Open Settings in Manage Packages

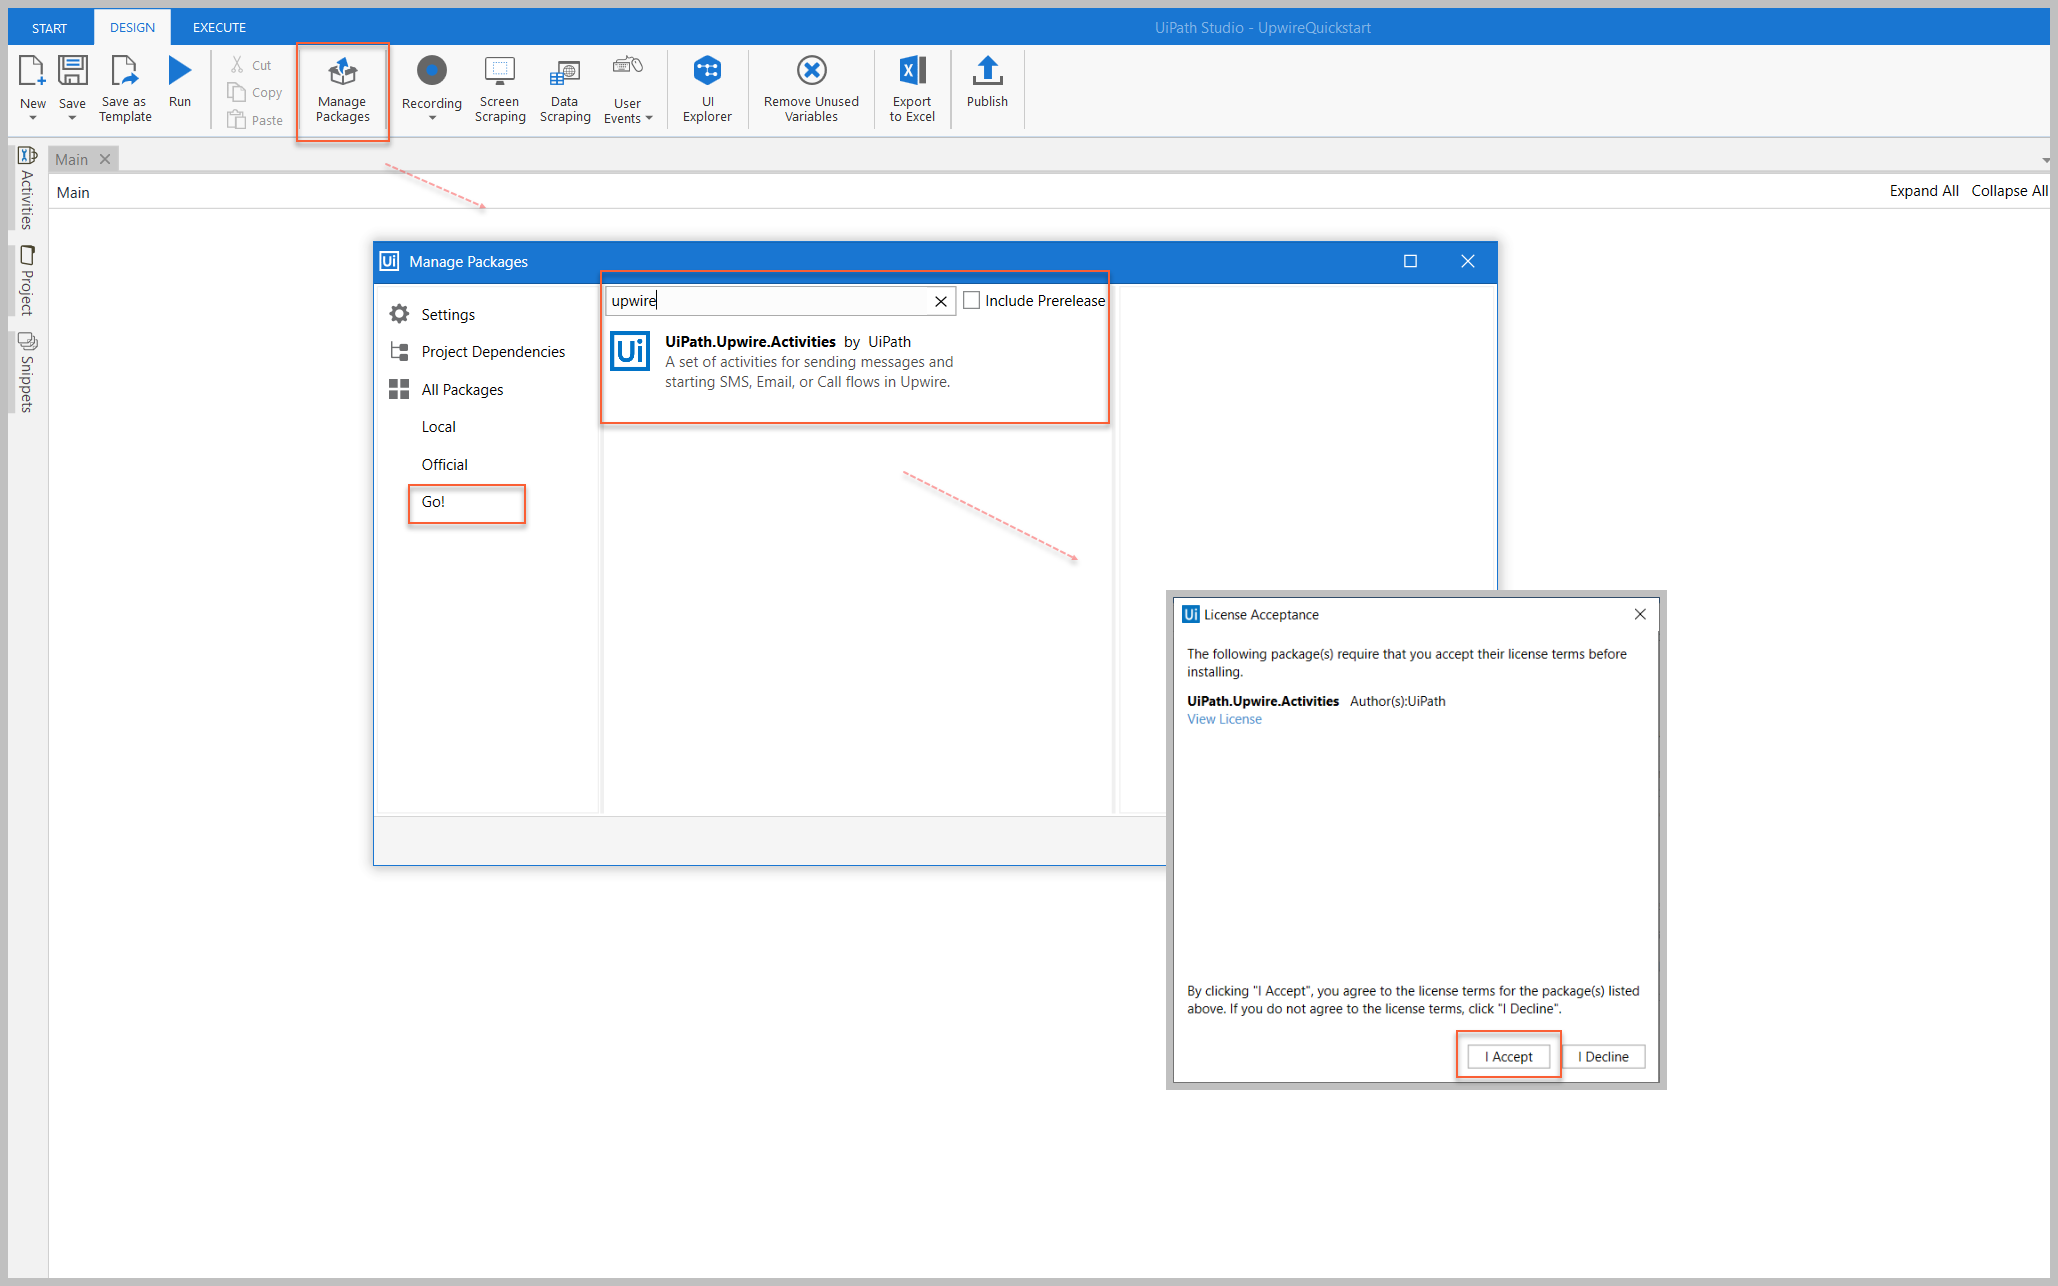[x=432, y=314]
